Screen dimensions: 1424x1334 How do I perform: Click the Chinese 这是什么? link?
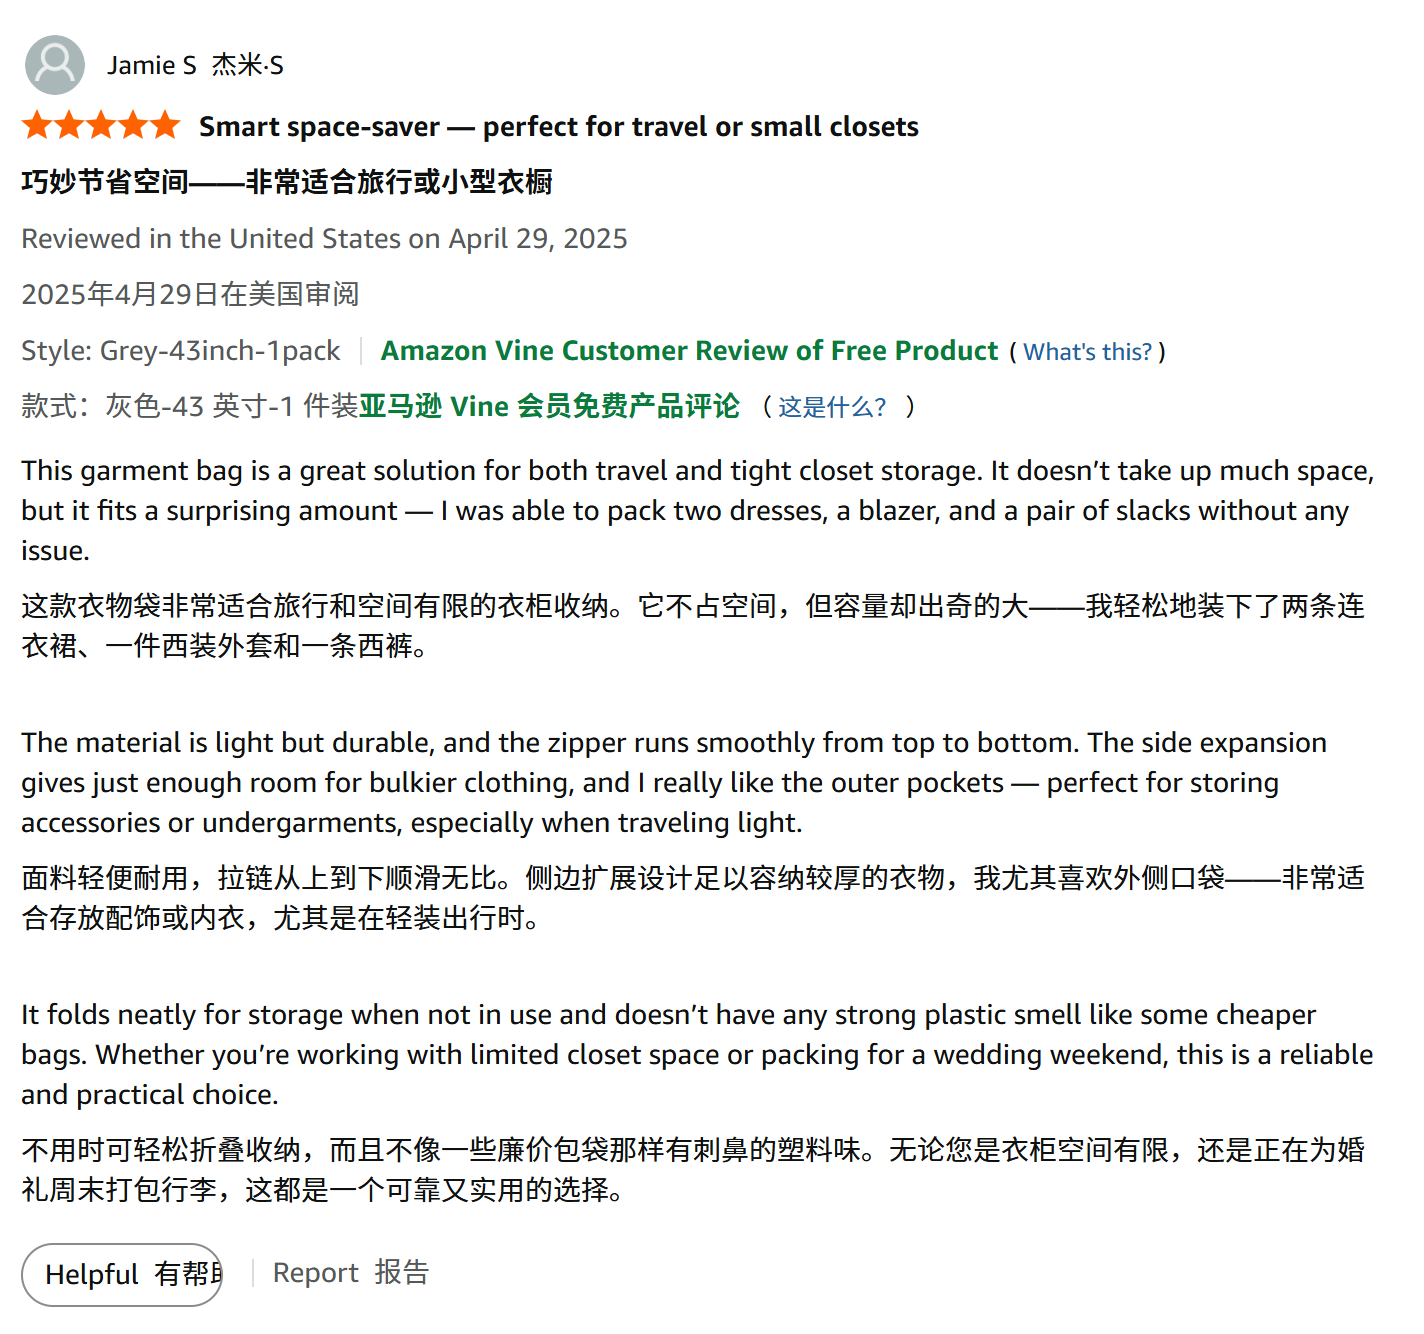click(832, 407)
